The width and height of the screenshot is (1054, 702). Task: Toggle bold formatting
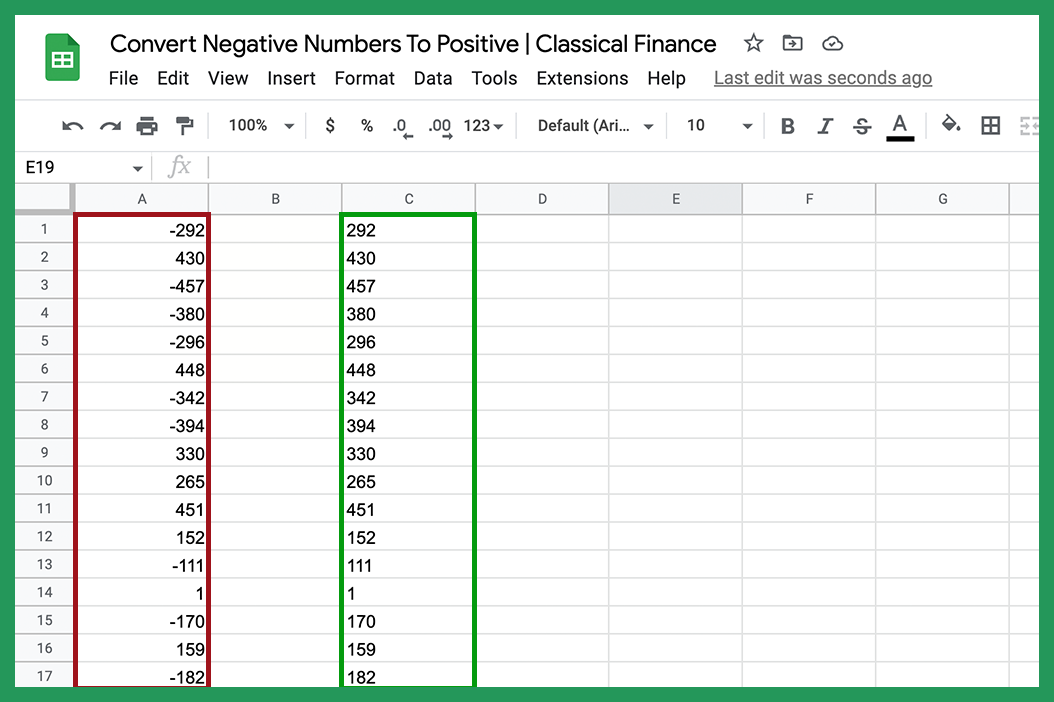coord(787,125)
